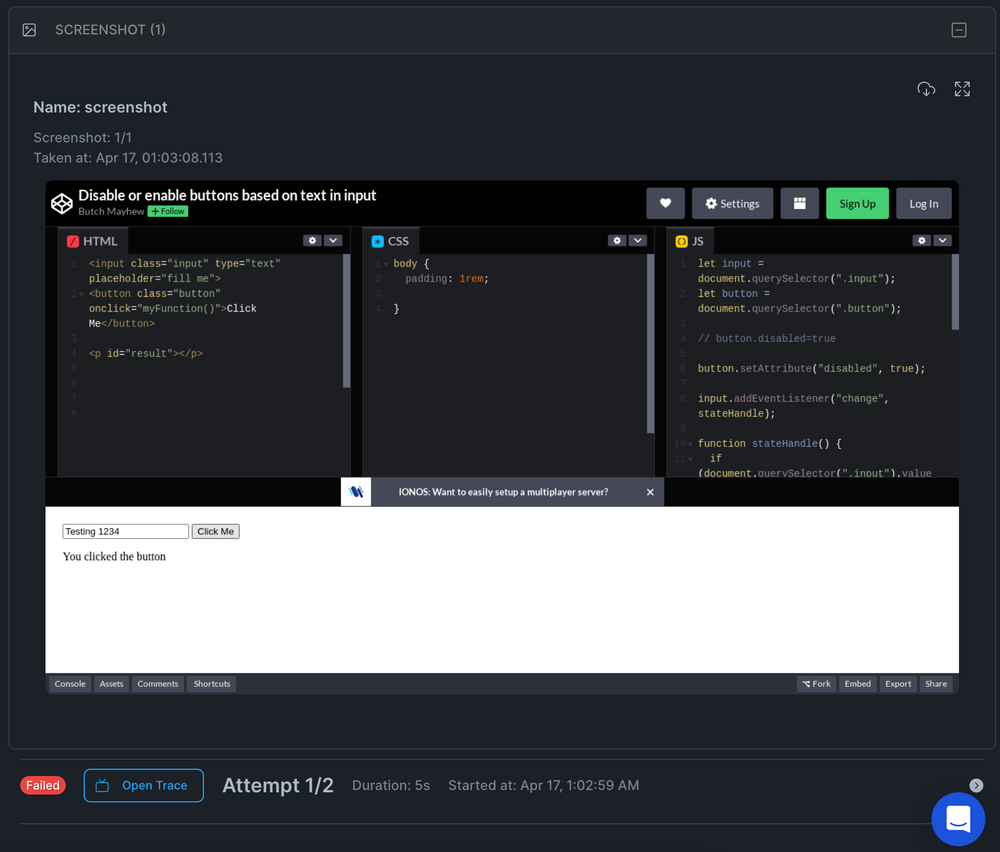Open Trace for the failed attempt

(x=143, y=786)
